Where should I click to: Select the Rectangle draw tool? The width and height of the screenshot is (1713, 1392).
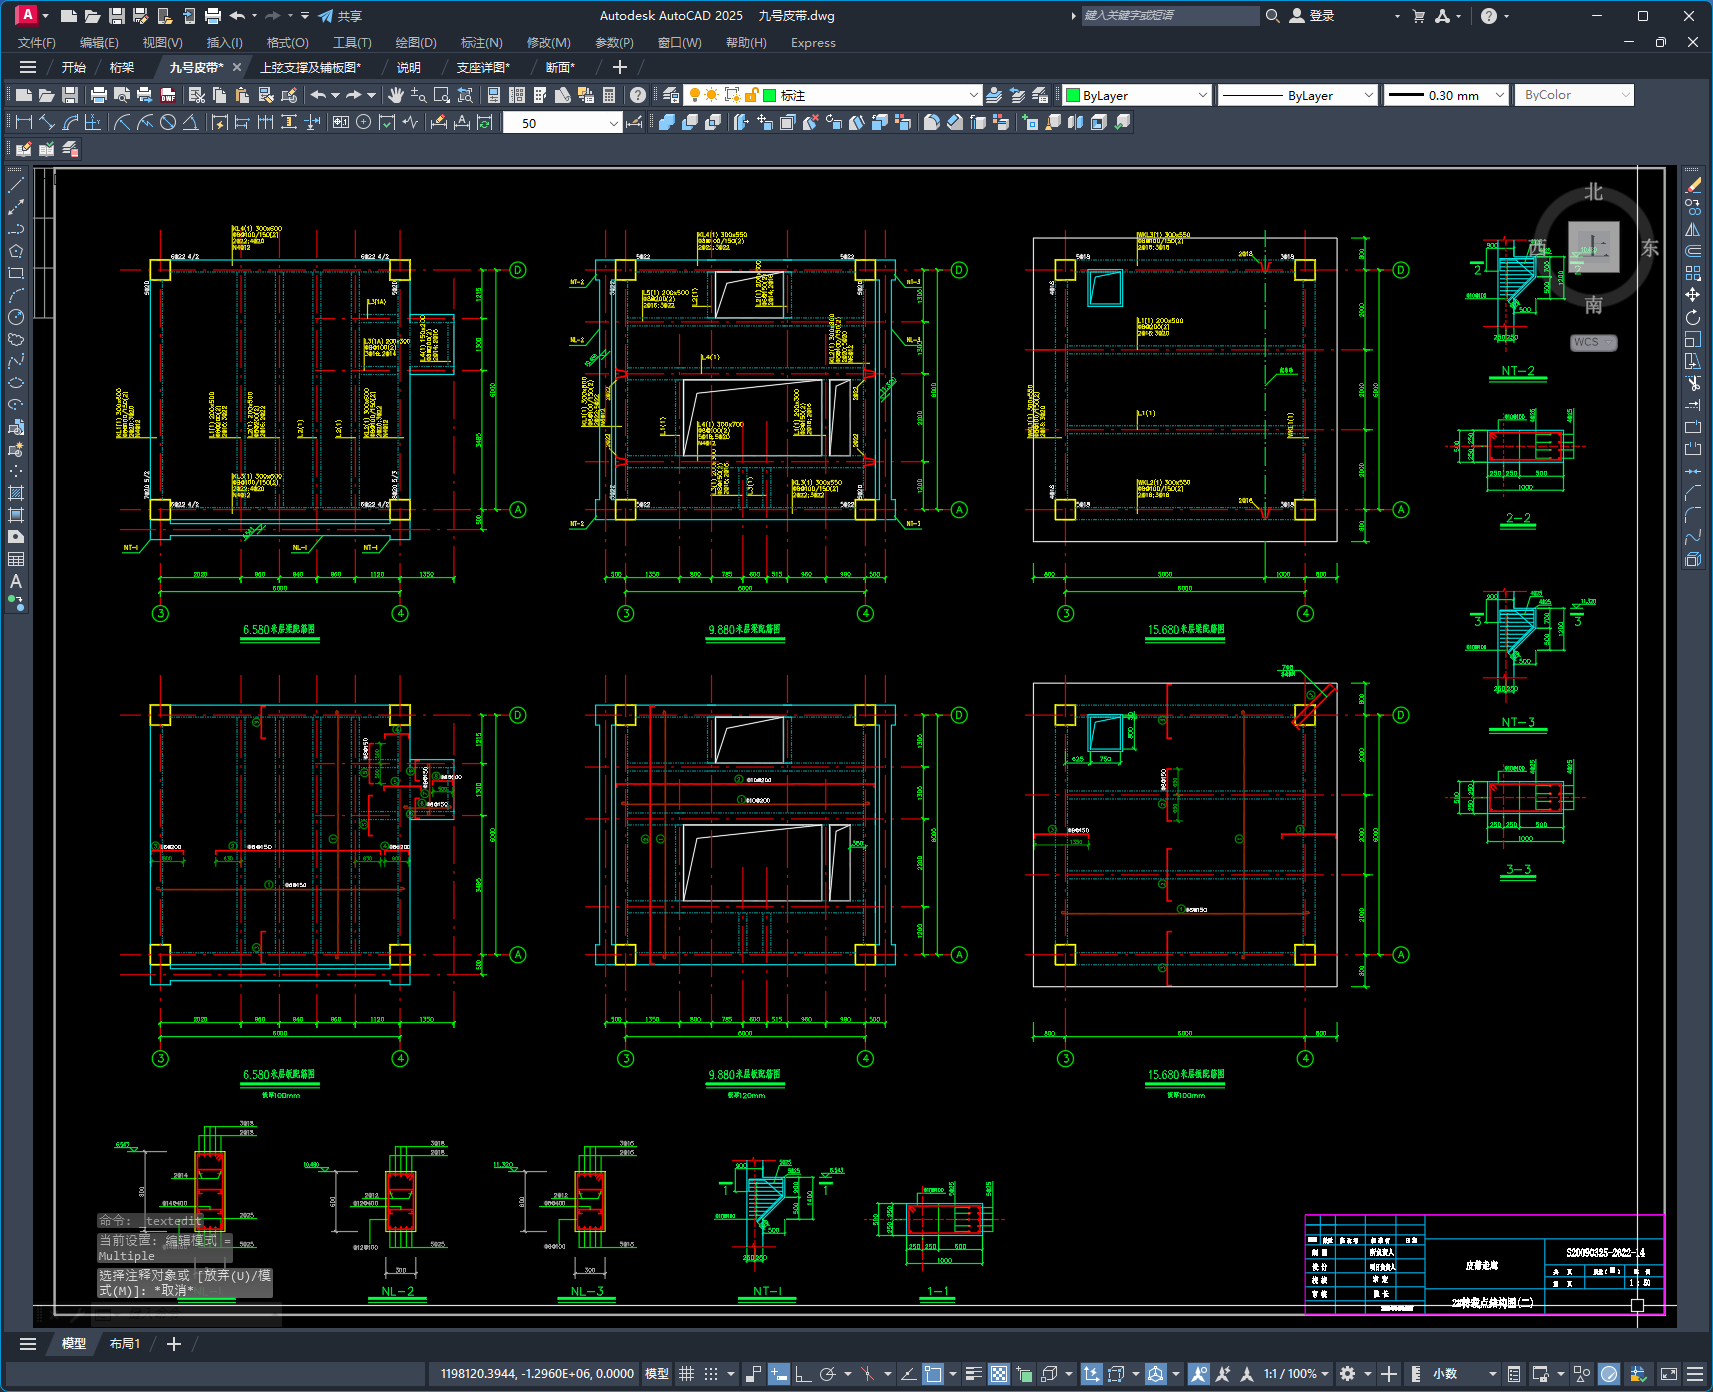(16, 273)
